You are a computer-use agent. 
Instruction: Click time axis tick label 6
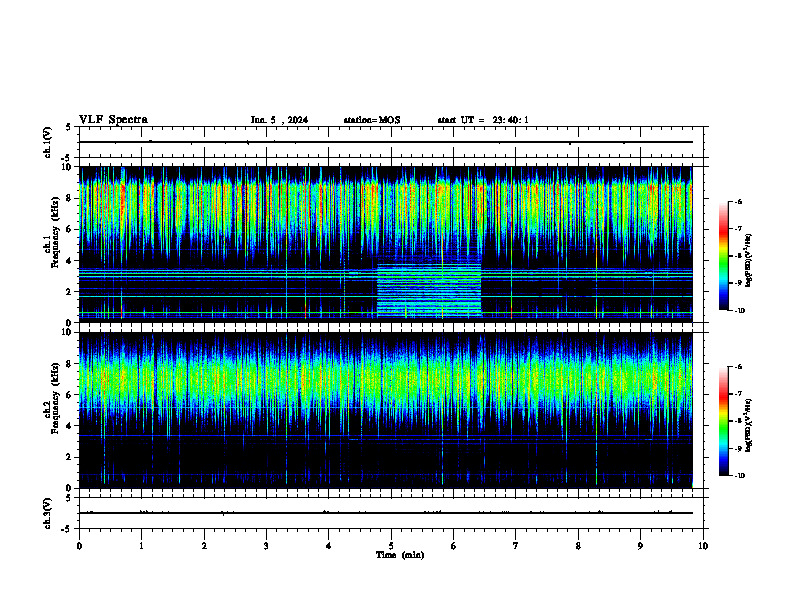454,546
